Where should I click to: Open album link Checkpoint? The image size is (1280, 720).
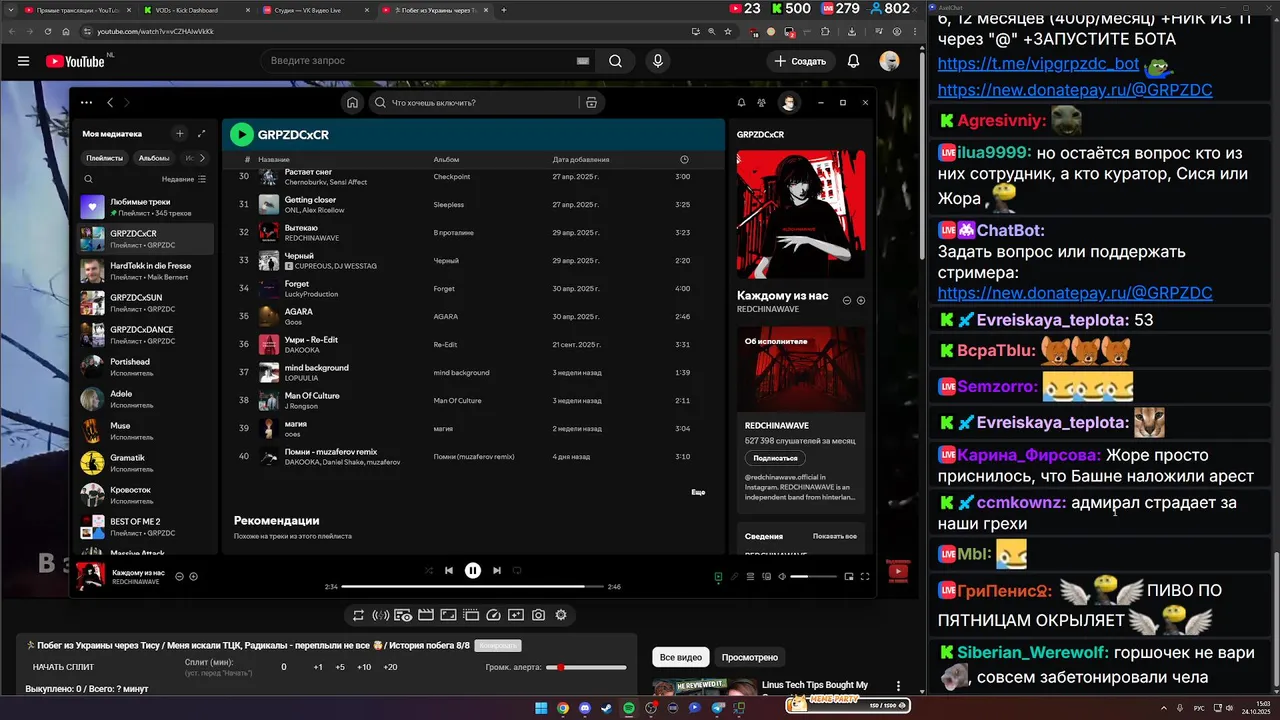click(x=451, y=177)
